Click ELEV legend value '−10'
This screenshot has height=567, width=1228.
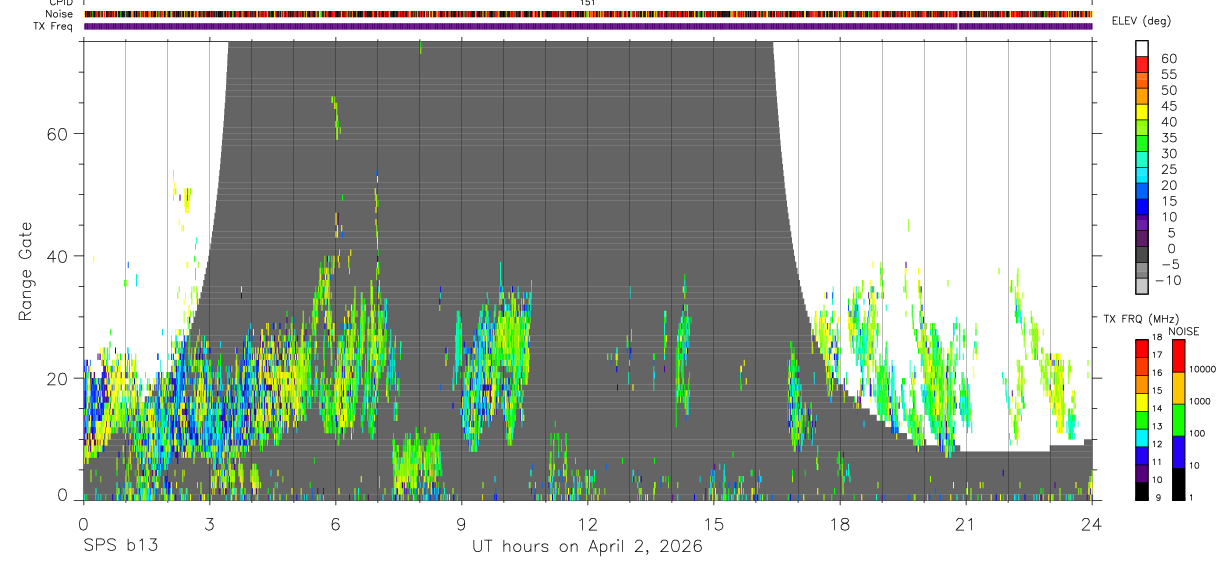point(1167,280)
